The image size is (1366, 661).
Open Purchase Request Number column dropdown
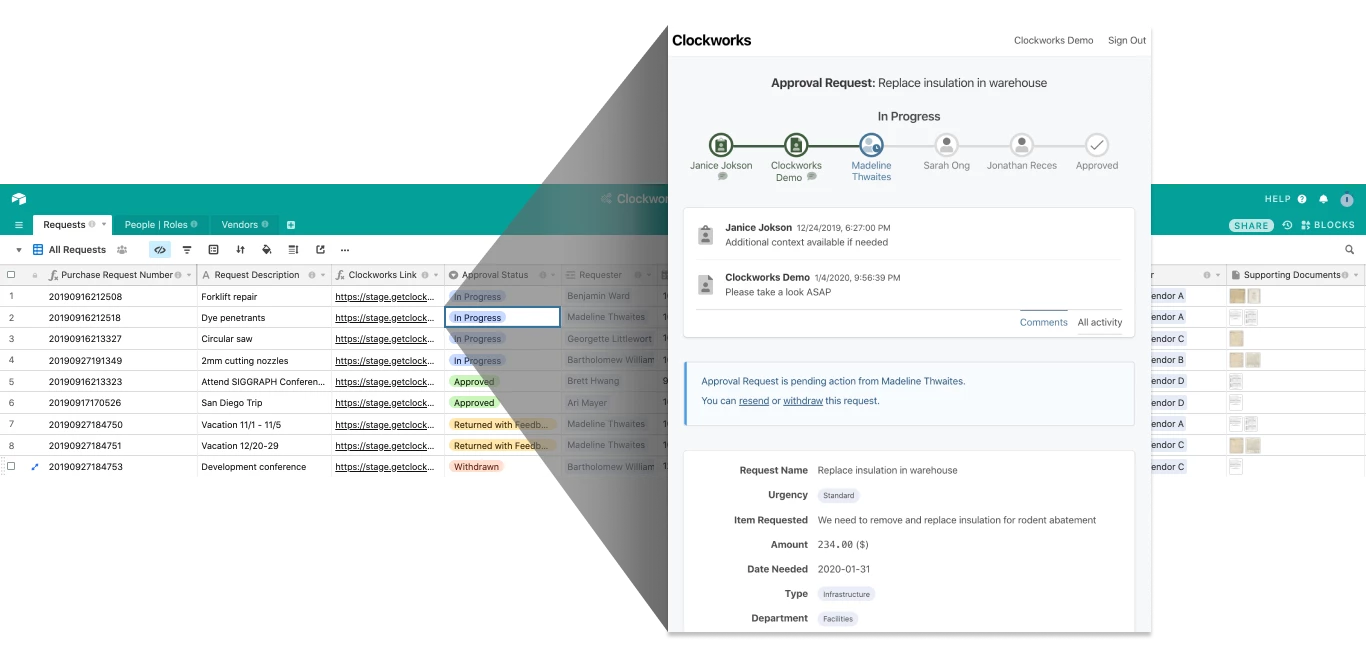tap(189, 275)
